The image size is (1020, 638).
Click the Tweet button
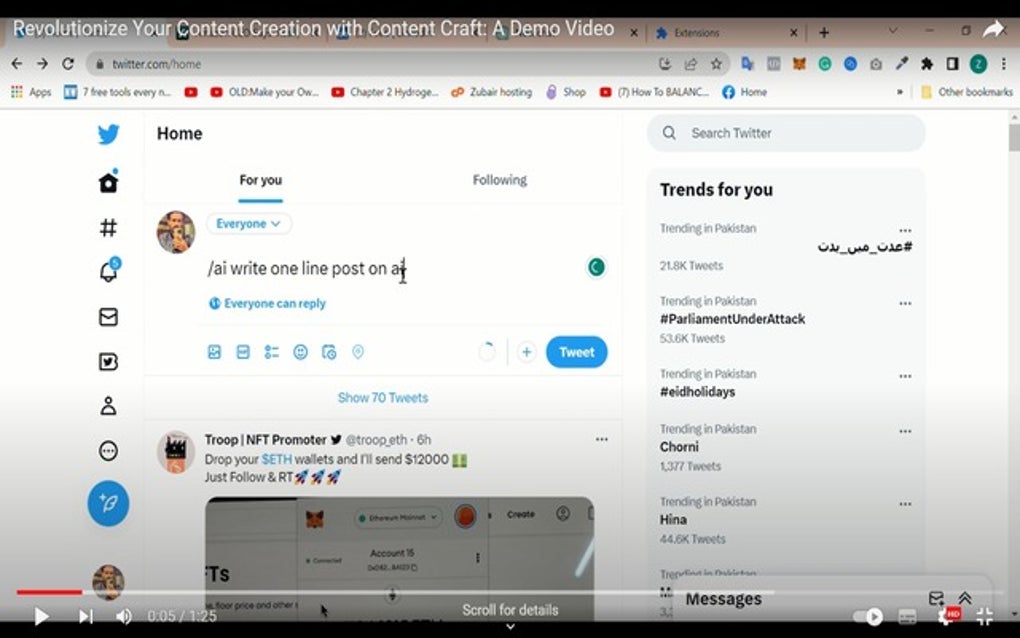point(576,352)
